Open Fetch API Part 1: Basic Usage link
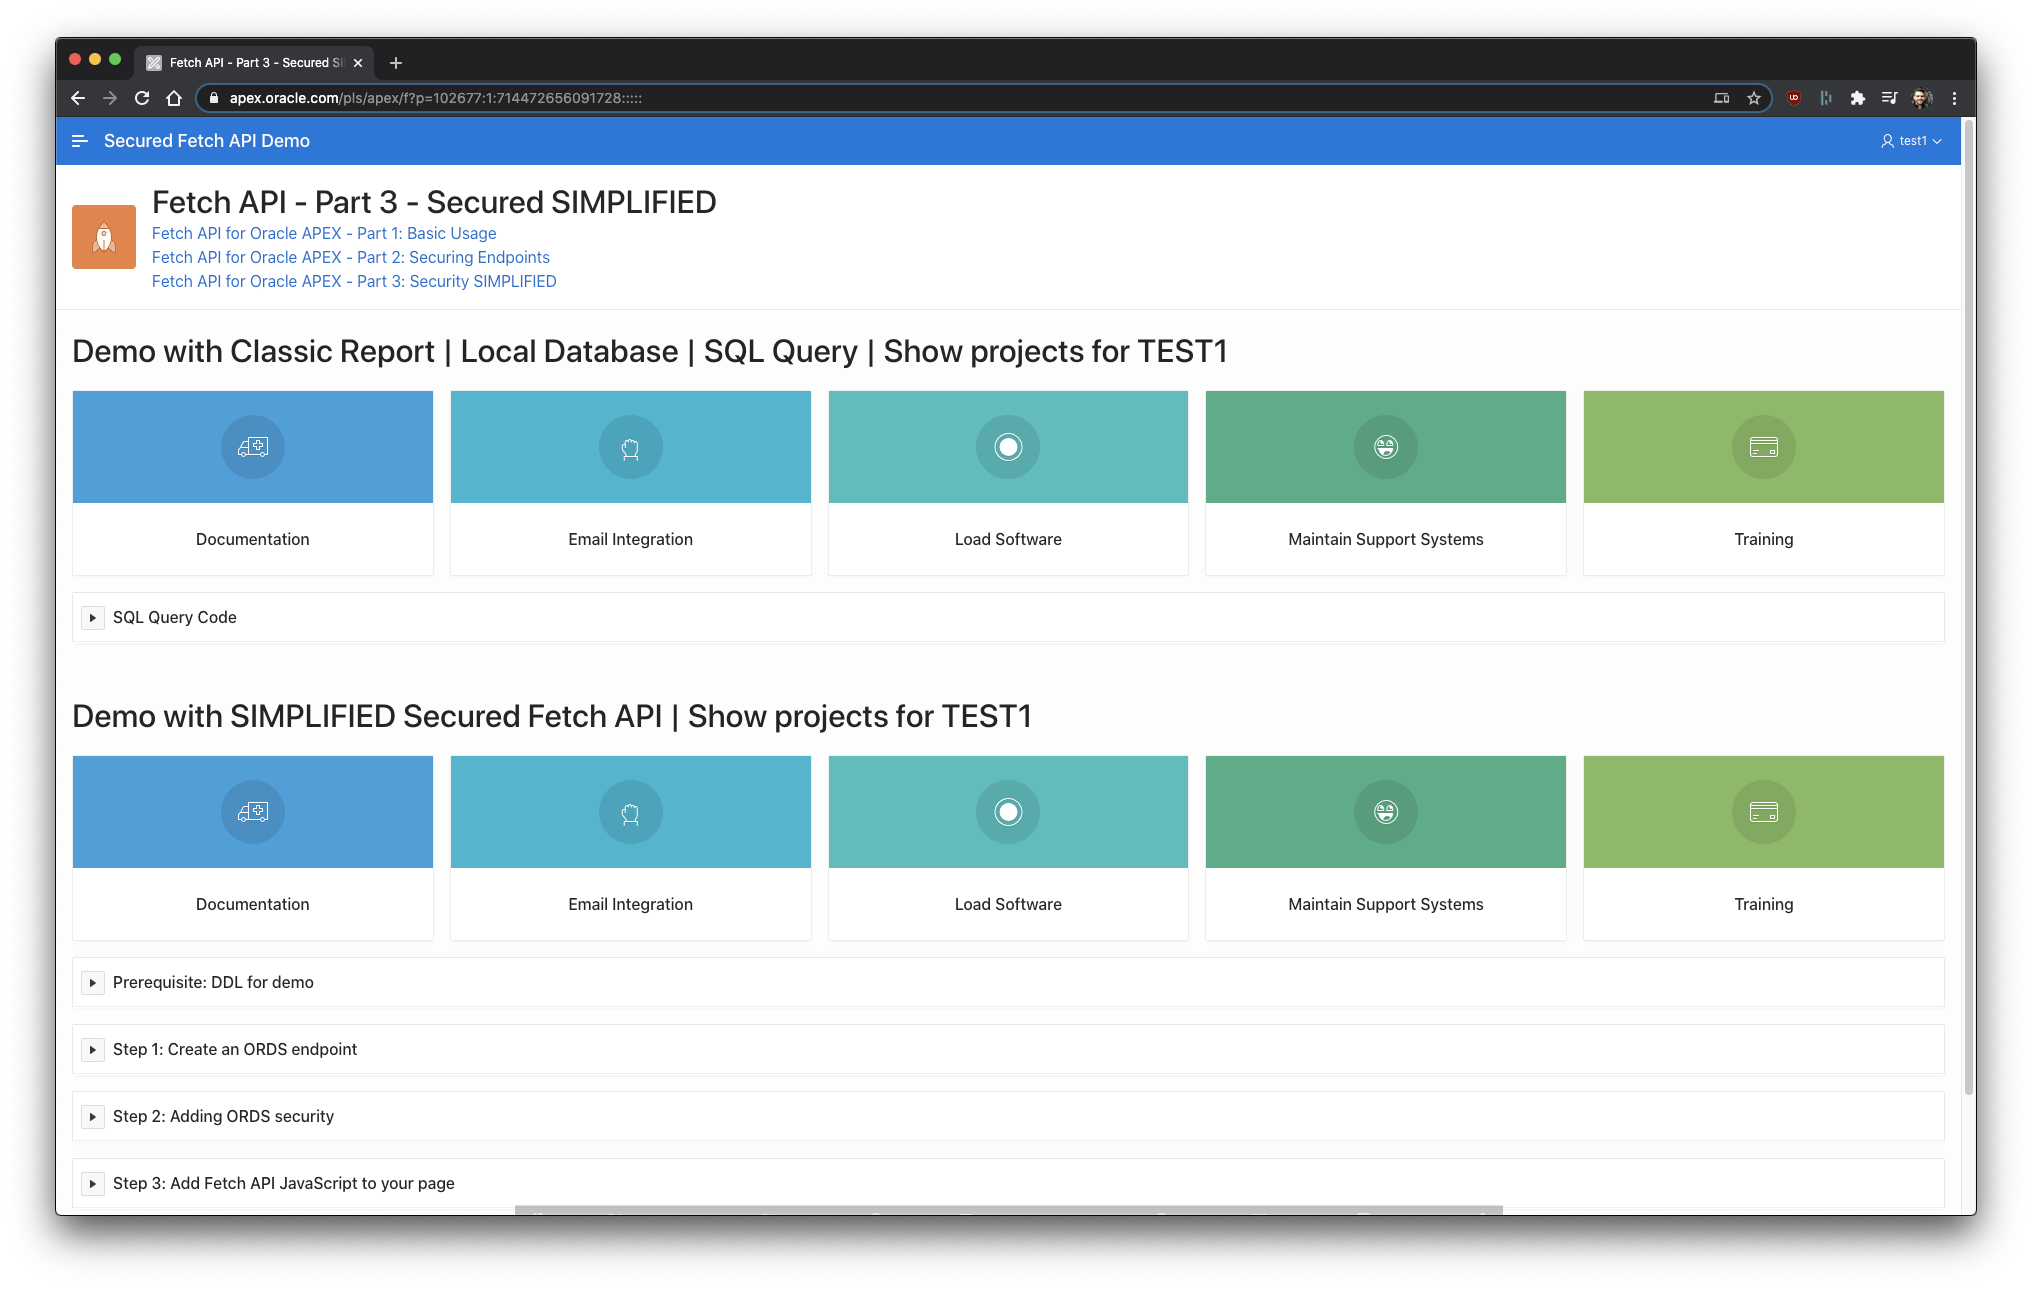 coord(324,233)
